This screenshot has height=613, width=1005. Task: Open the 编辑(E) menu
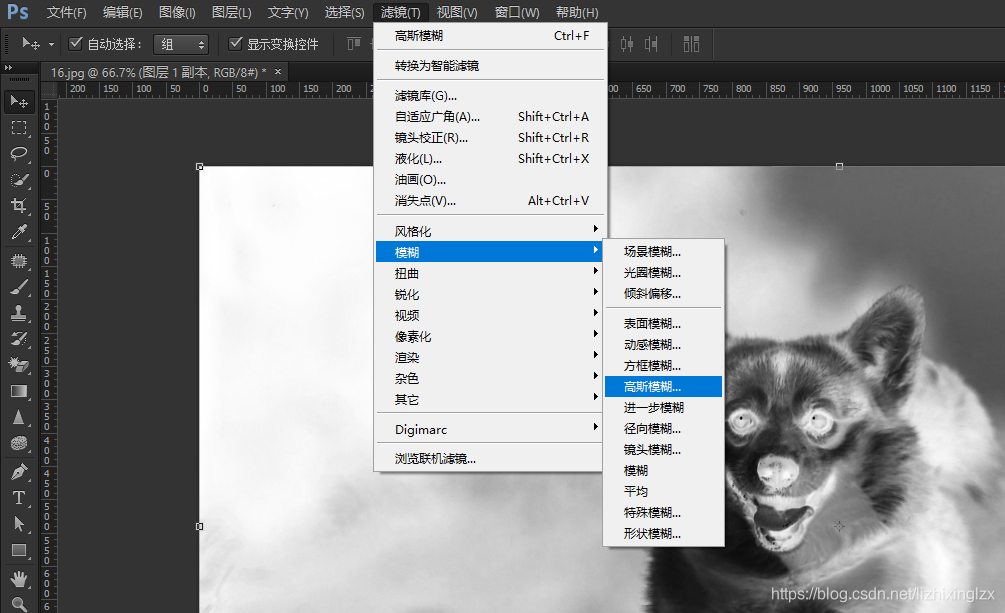tap(122, 12)
